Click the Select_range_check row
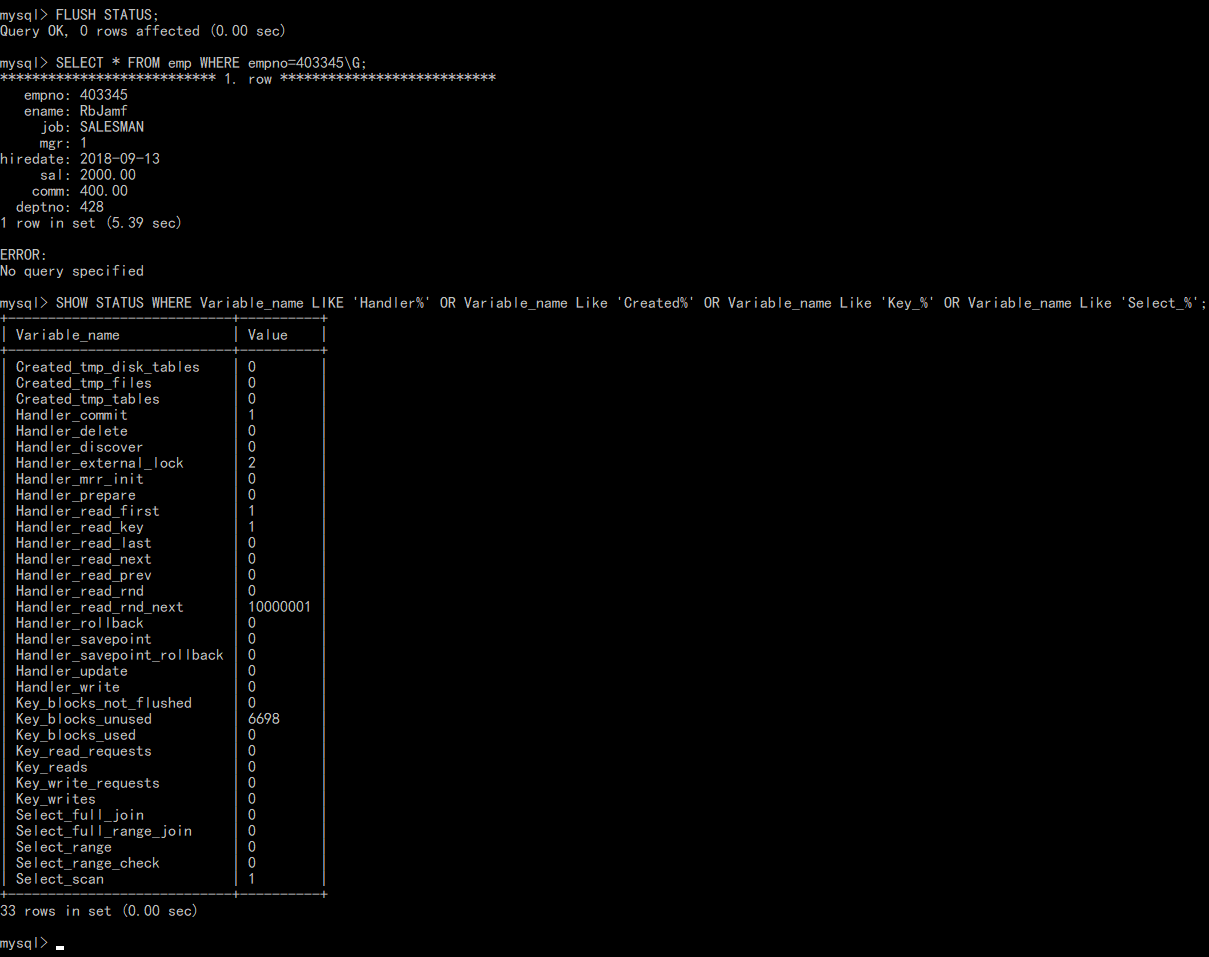Screen dimensions: 1209x957 point(163,863)
